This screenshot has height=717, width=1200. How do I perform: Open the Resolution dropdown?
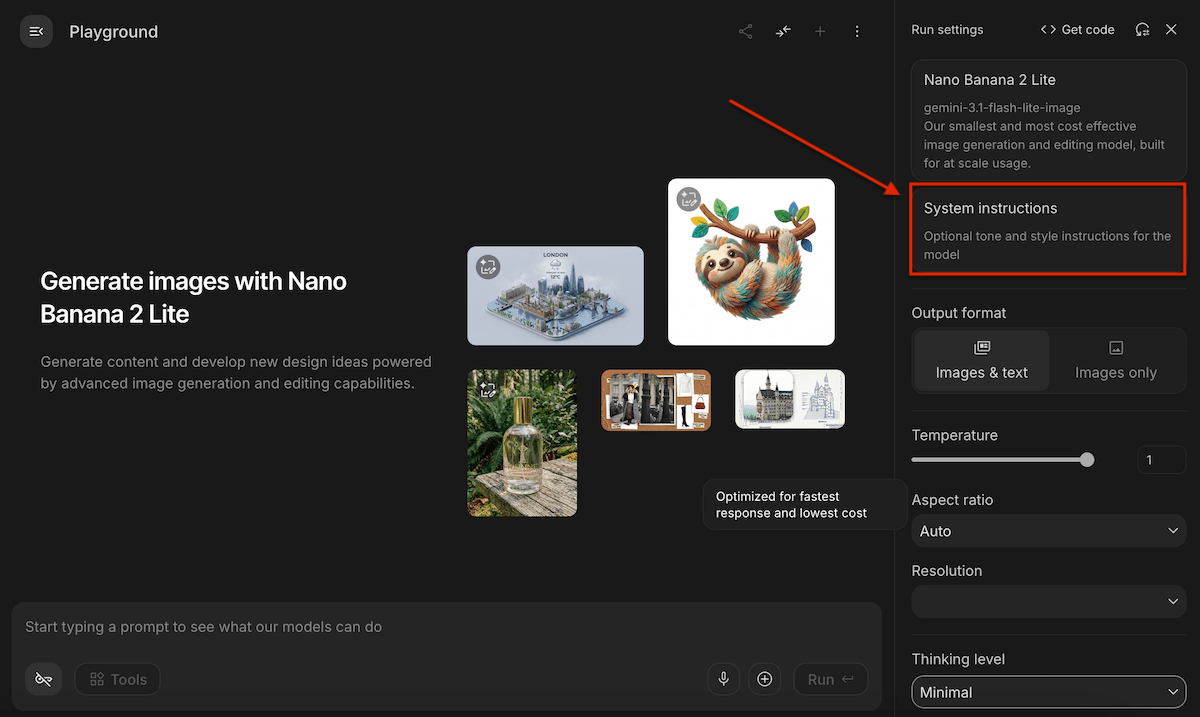(x=1049, y=601)
